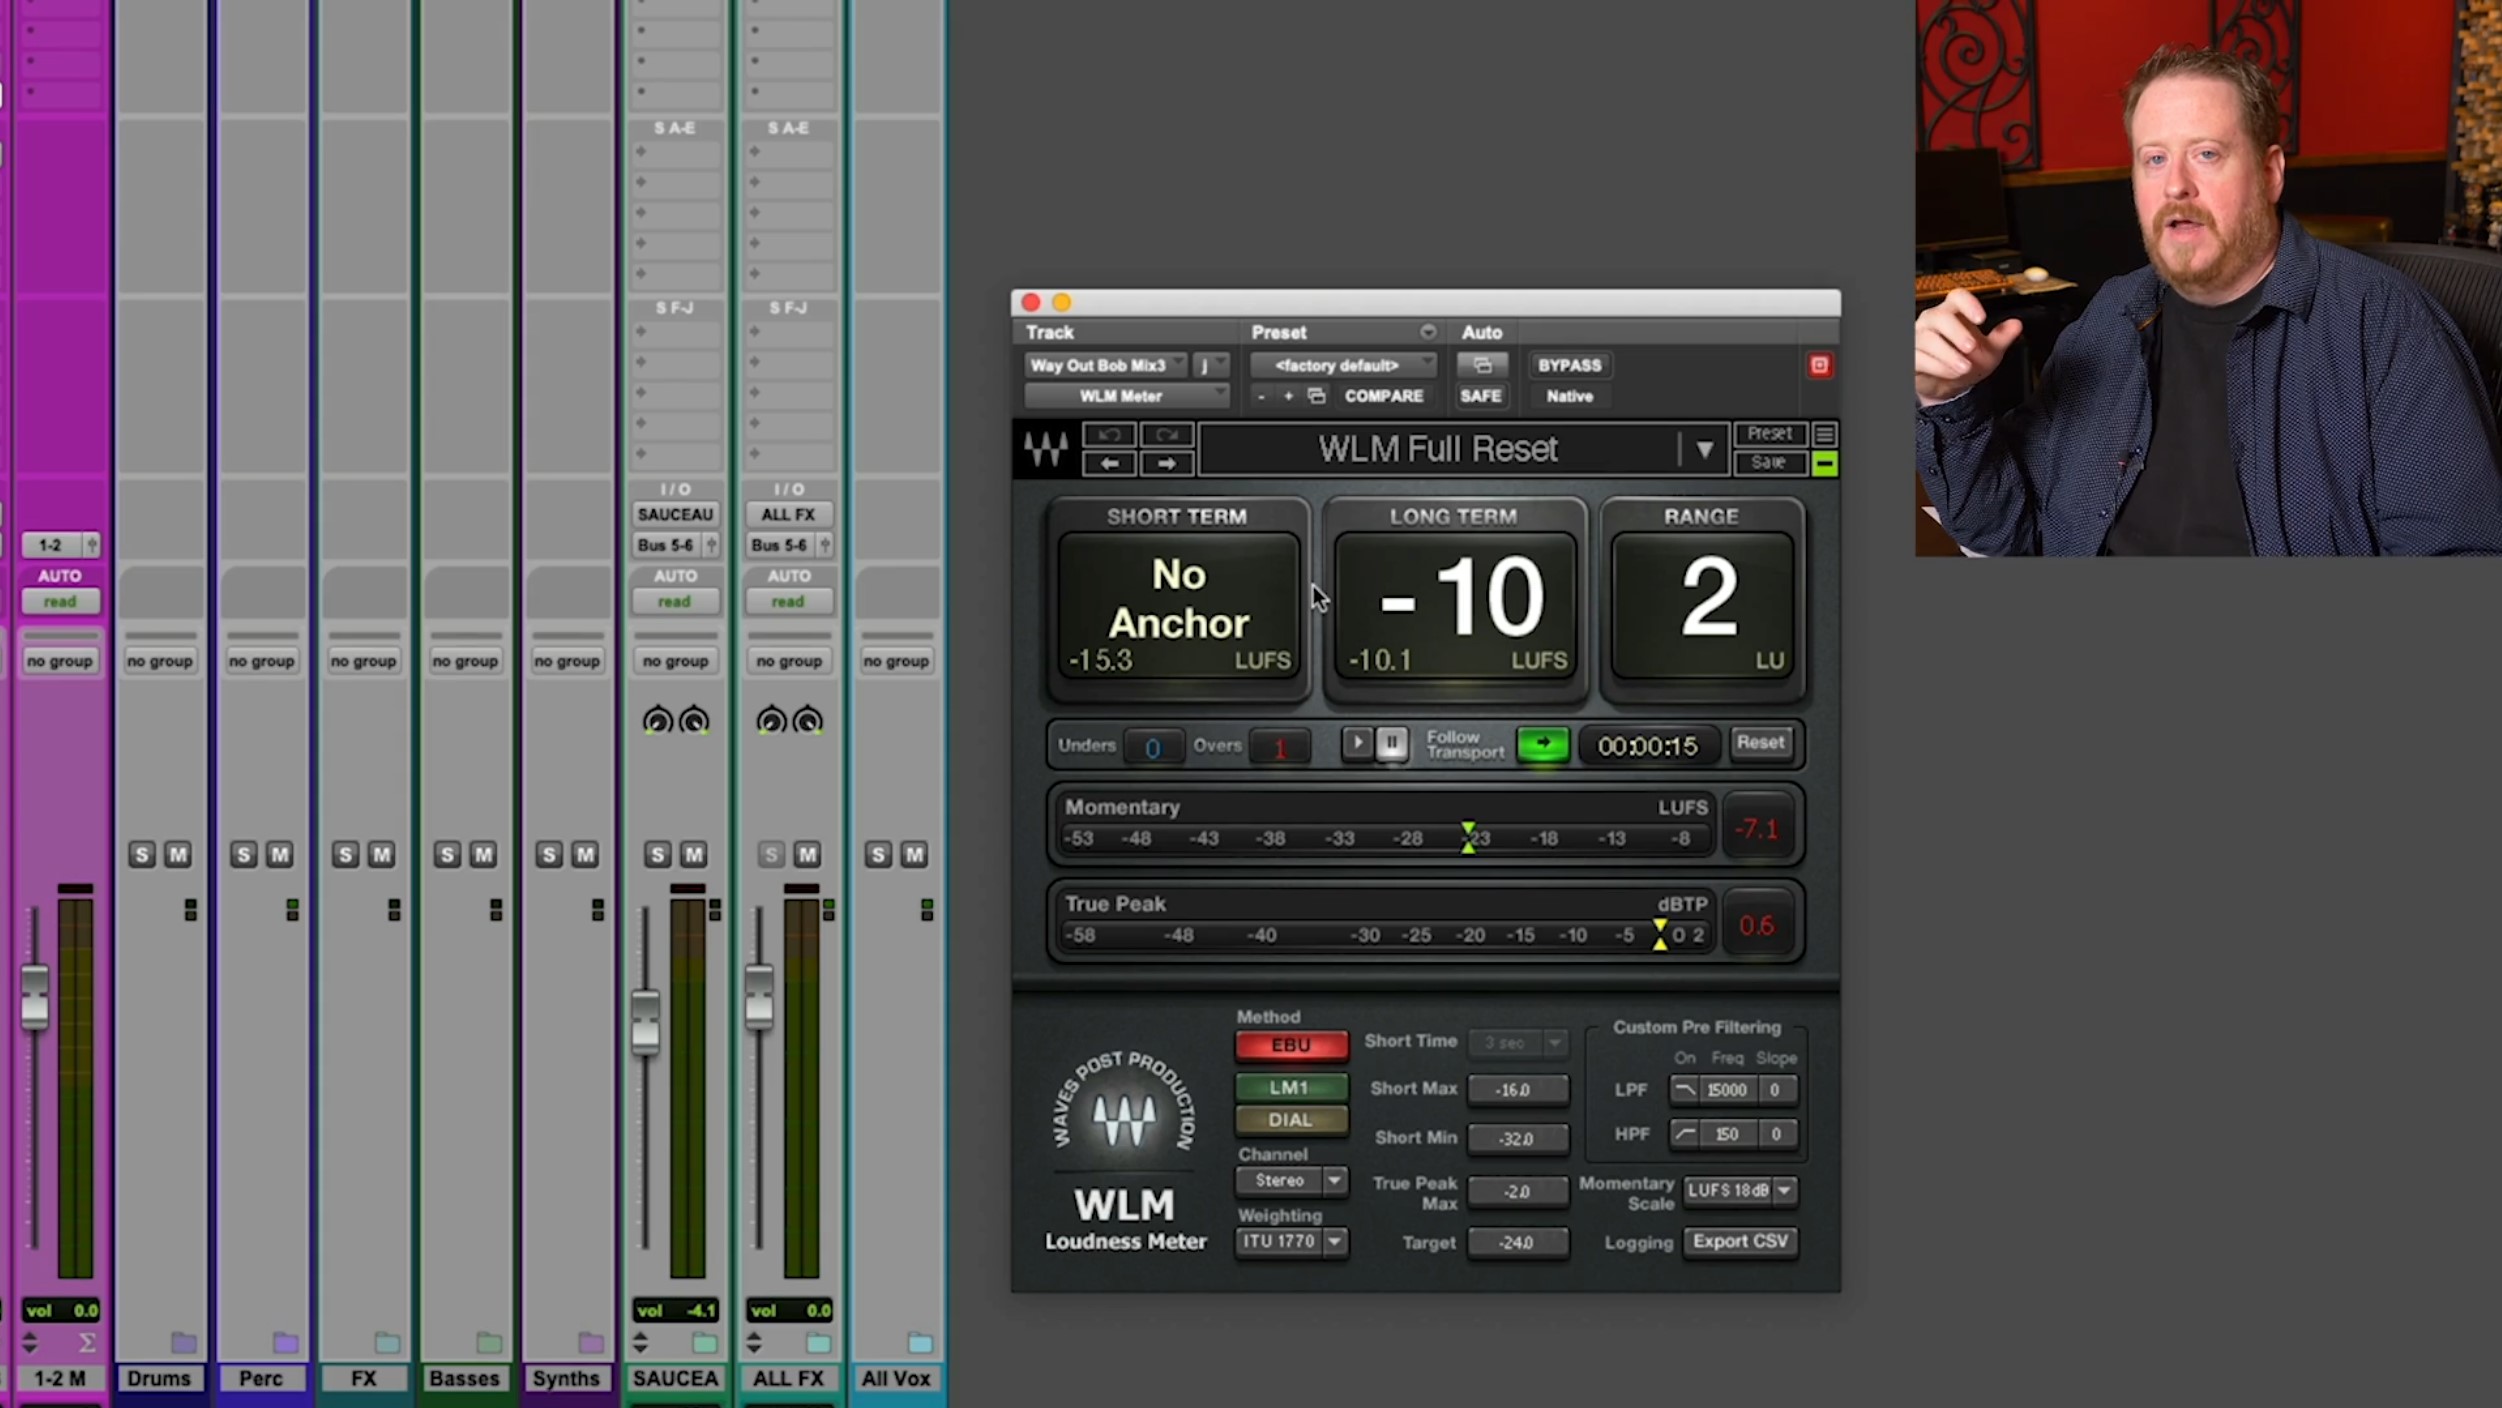This screenshot has width=2502, height=1408.
Task: Select the EBU method
Action: click(1291, 1045)
